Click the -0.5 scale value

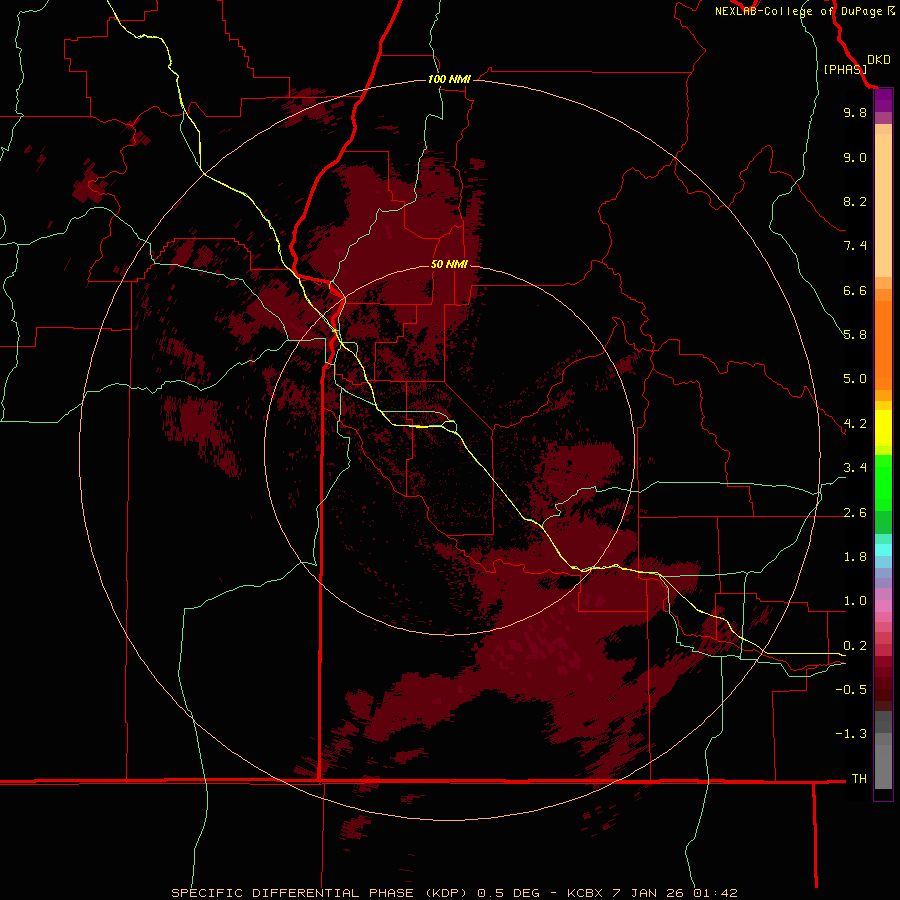[851, 690]
